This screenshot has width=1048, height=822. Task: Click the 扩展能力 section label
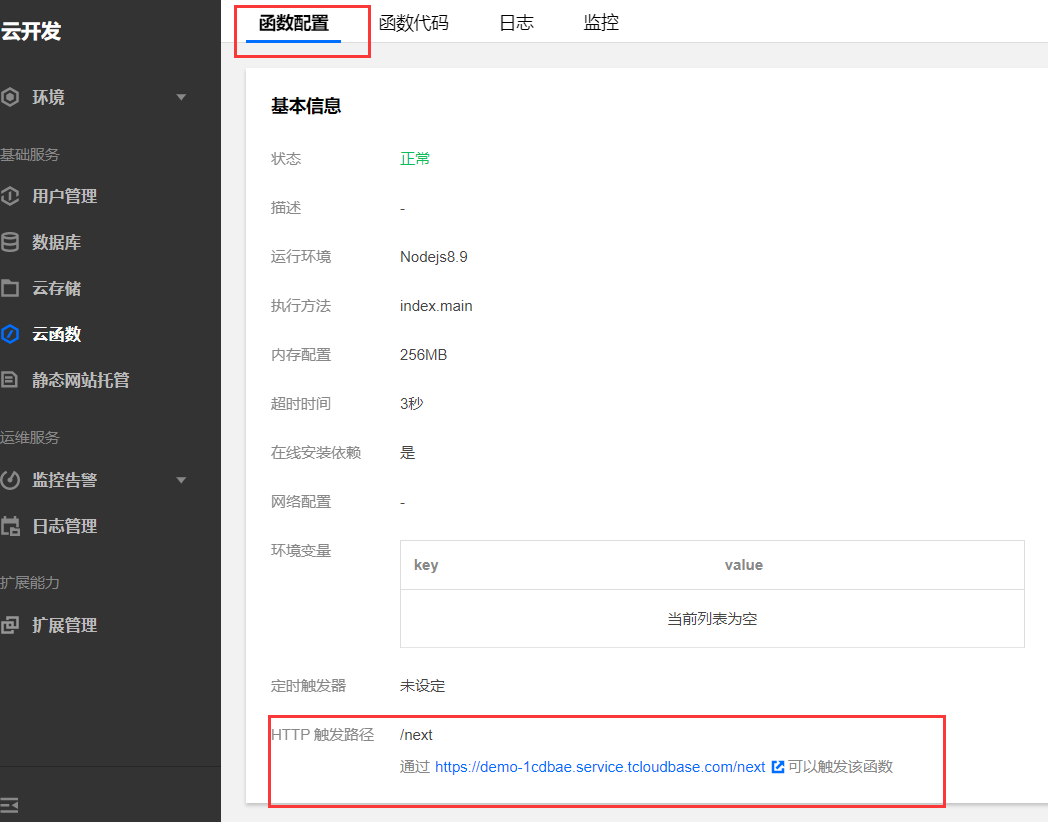pyautogui.click(x=30, y=583)
